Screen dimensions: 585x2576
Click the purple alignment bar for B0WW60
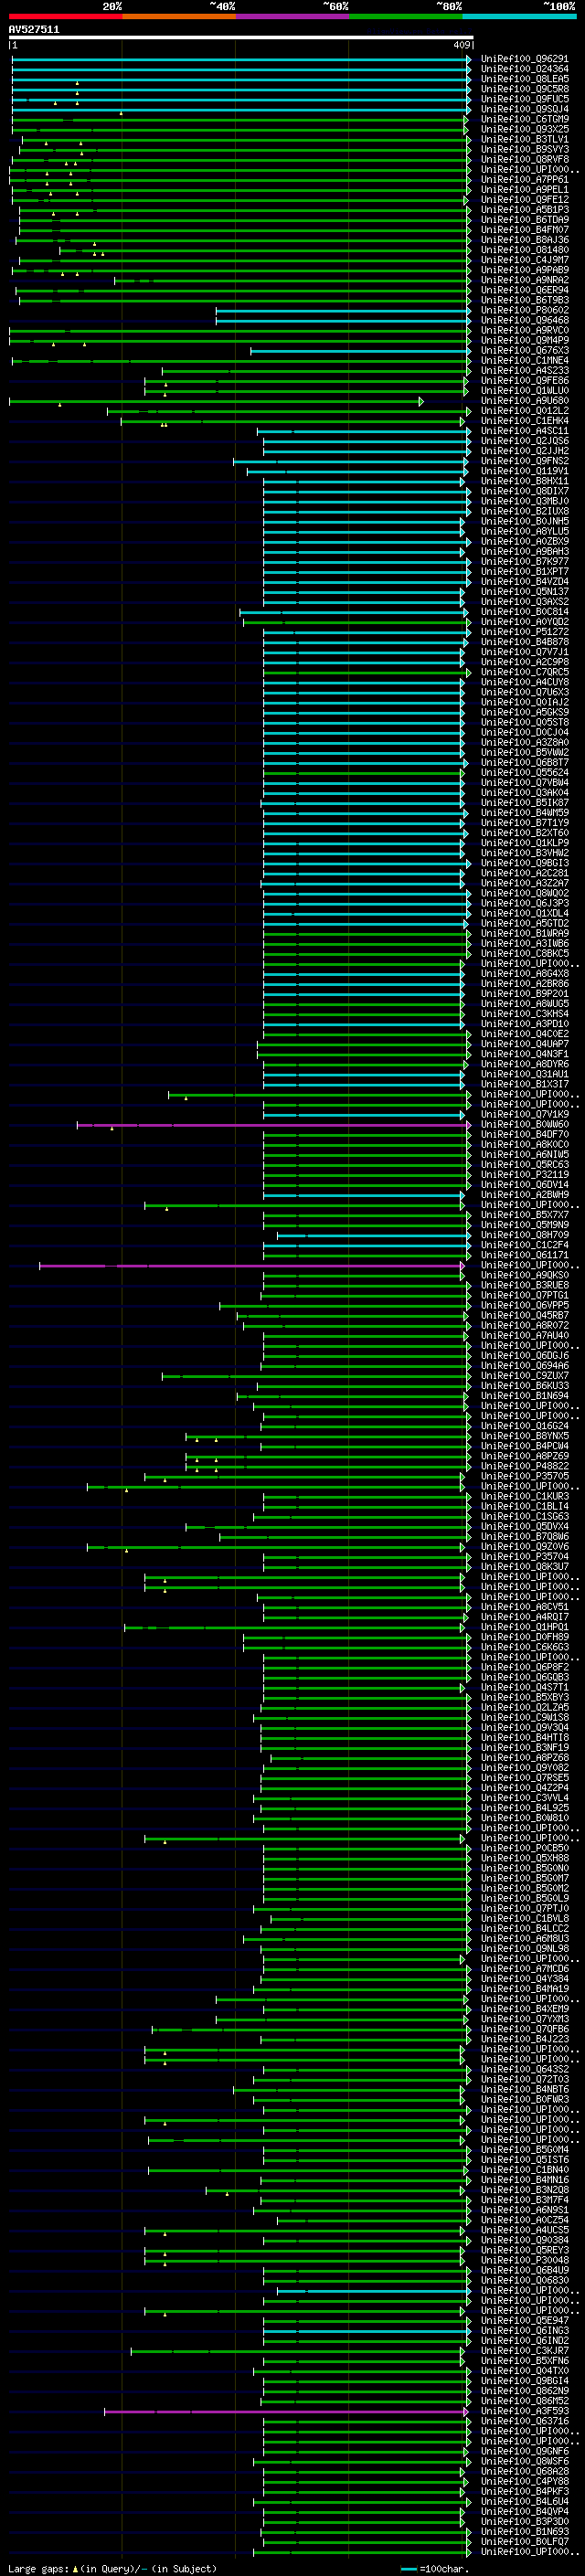(x=272, y=1125)
